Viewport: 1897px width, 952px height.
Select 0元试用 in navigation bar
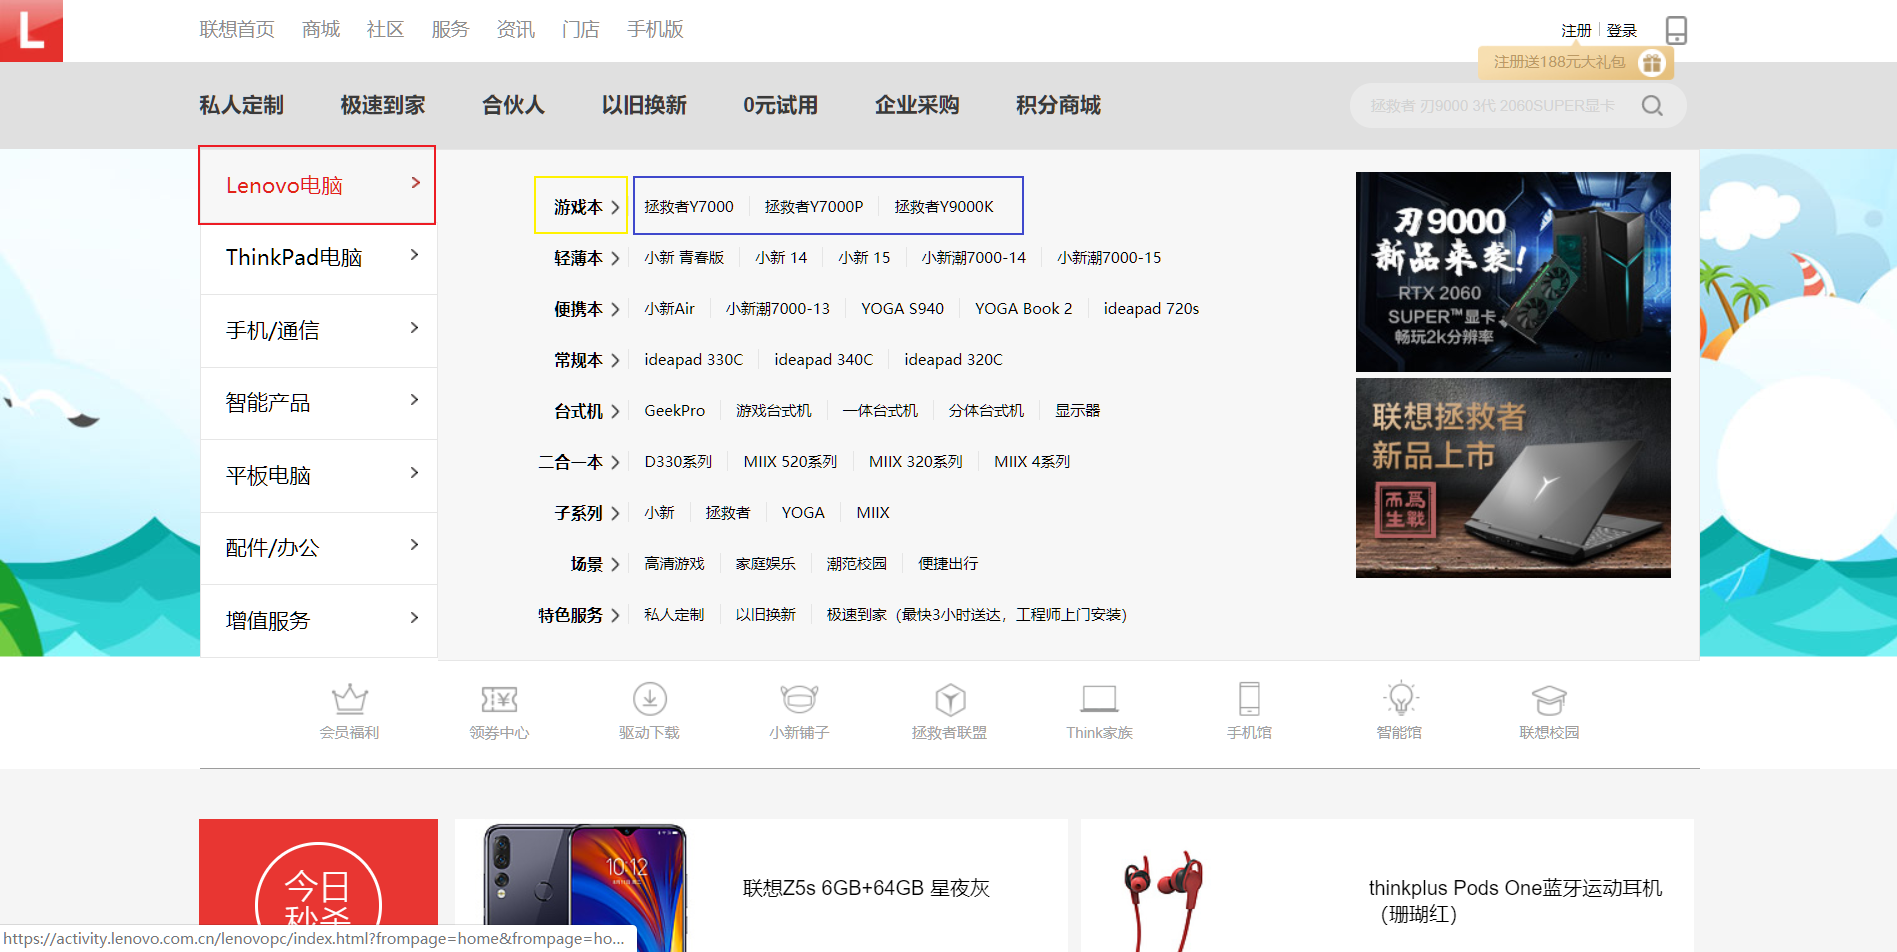click(780, 105)
